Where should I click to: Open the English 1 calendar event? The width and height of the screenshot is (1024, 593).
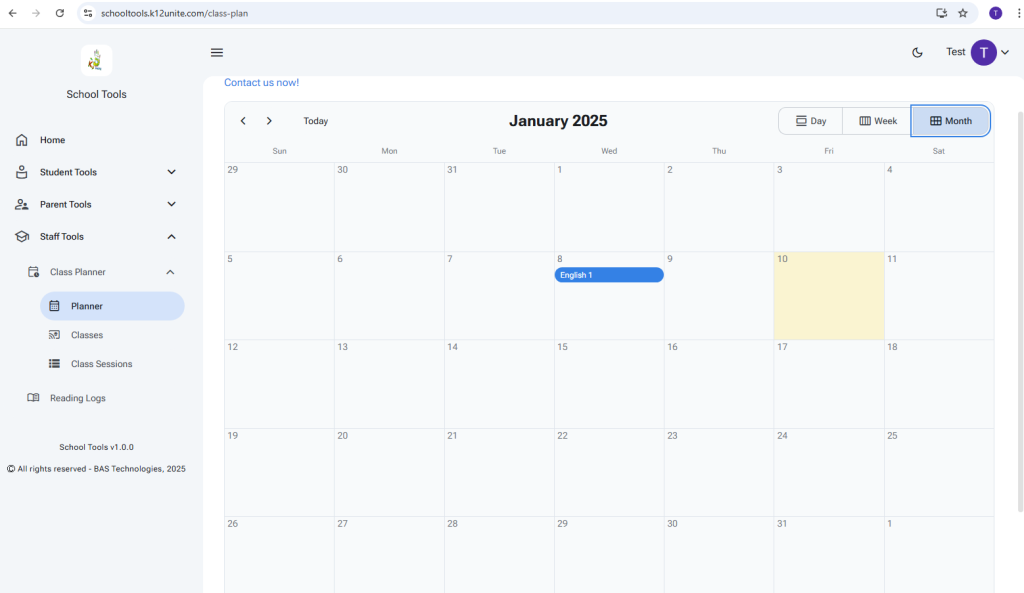point(608,275)
